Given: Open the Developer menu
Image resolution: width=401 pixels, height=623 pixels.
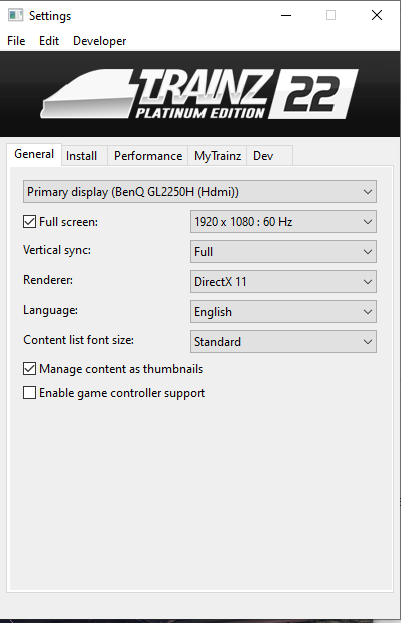Looking at the screenshot, I should pos(99,41).
